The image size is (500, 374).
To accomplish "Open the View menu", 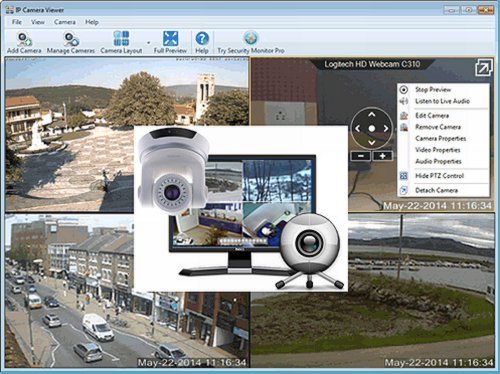I will click(38, 22).
